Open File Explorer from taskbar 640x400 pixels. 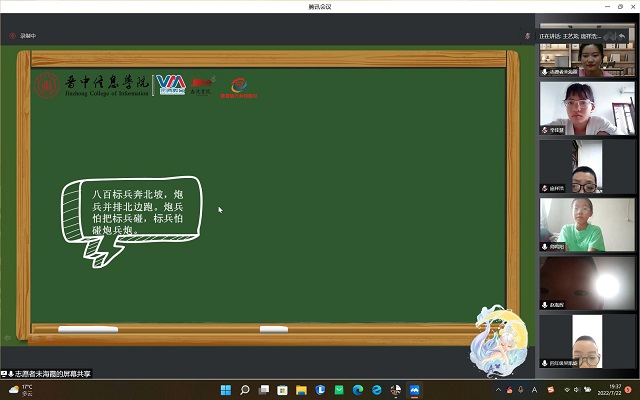[x=301, y=390]
